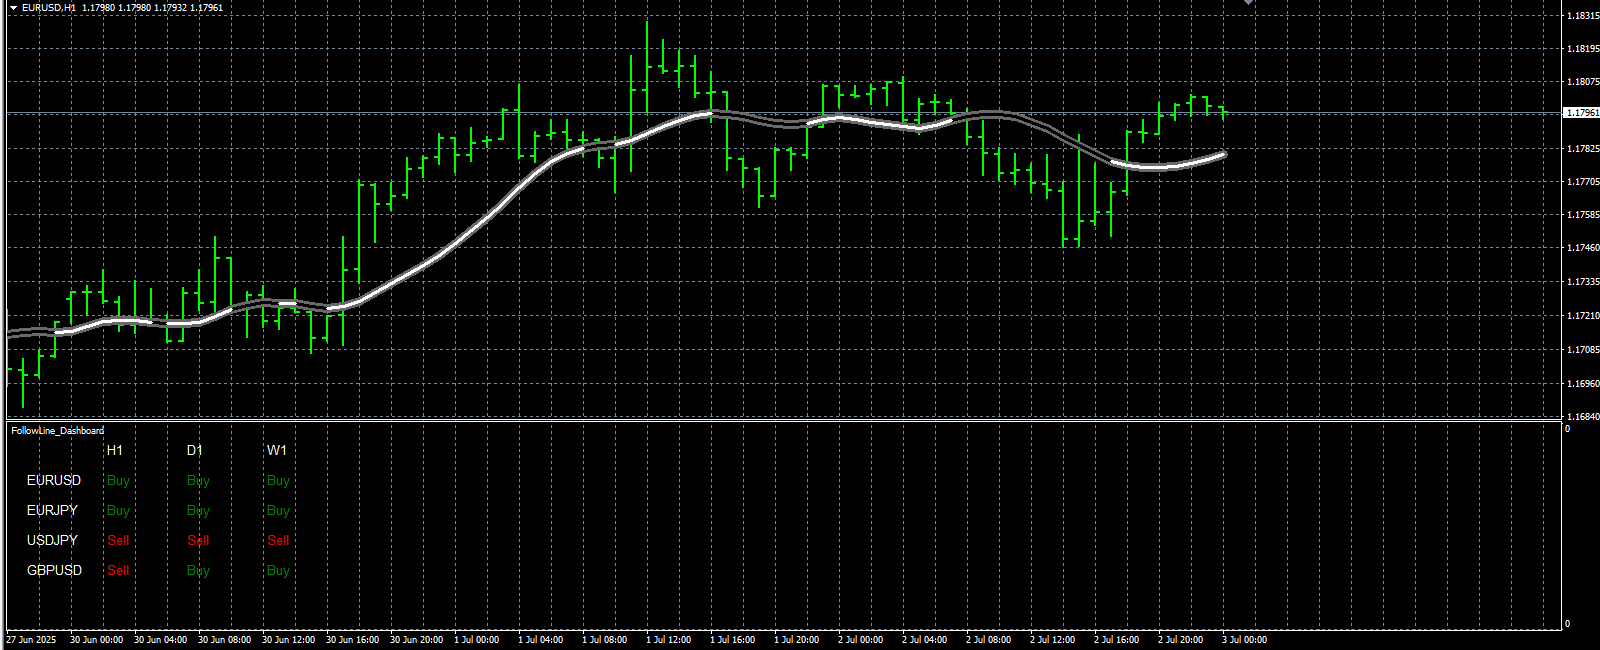Click GBPUSD D1 Buy signal
Screen dimensions: 1600x650
click(x=198, y=571)
